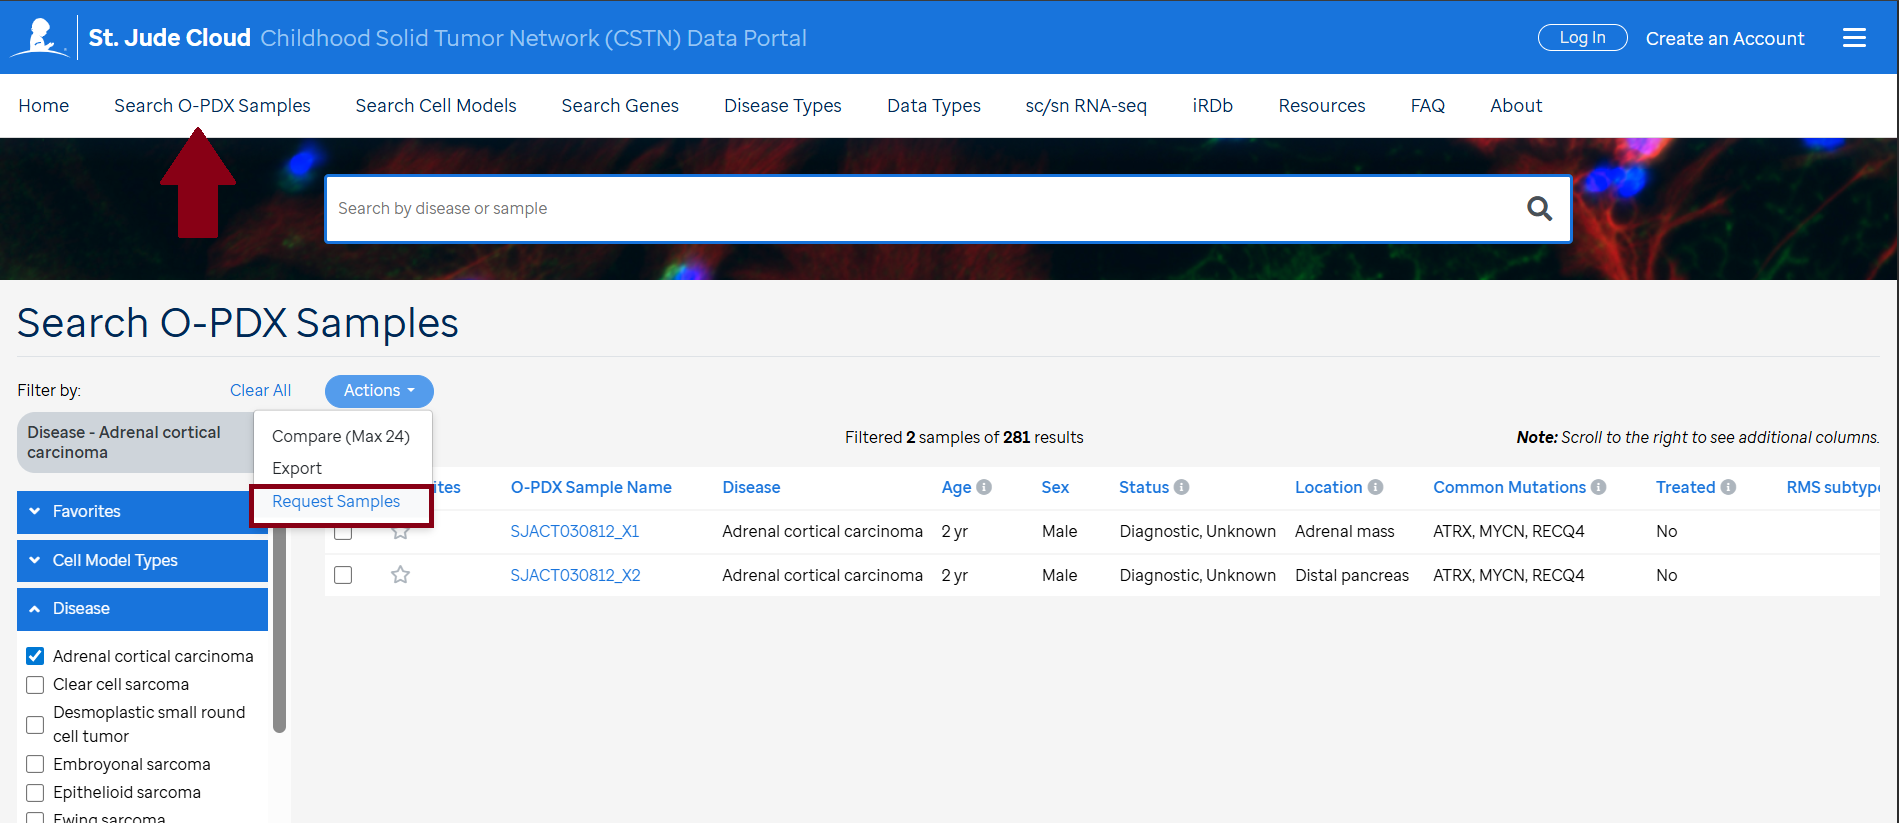Screen dimensions: 1899x823
Task: Open the Status column info icon
Action: pos(1181,487)
